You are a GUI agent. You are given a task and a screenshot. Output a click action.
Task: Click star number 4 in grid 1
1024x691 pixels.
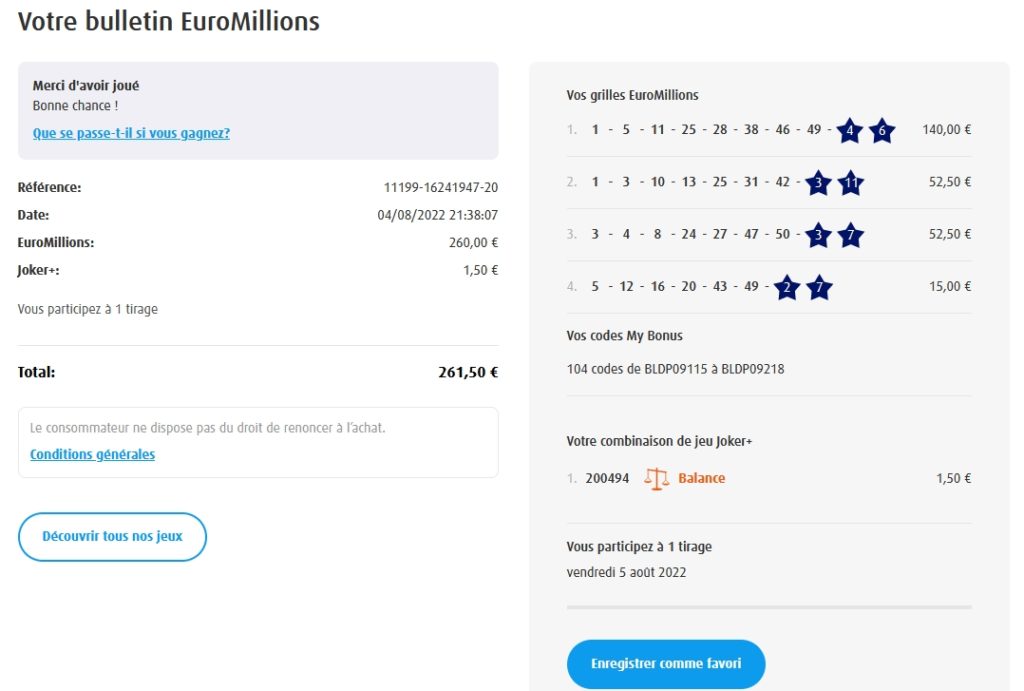[x=849, y=130]
